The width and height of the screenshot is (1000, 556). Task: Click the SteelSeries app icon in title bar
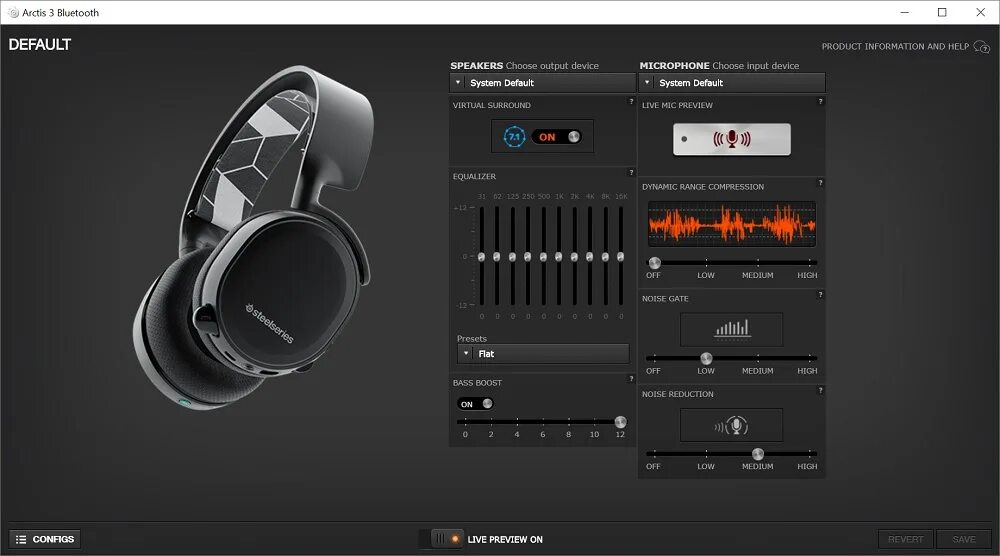[13, 12]
